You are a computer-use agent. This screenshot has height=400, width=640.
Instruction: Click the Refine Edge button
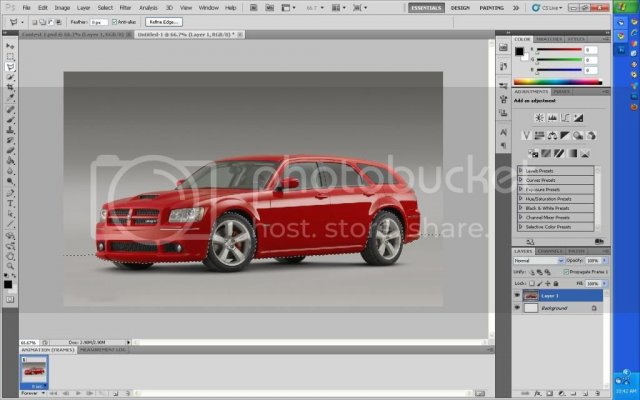pos(164,22)
